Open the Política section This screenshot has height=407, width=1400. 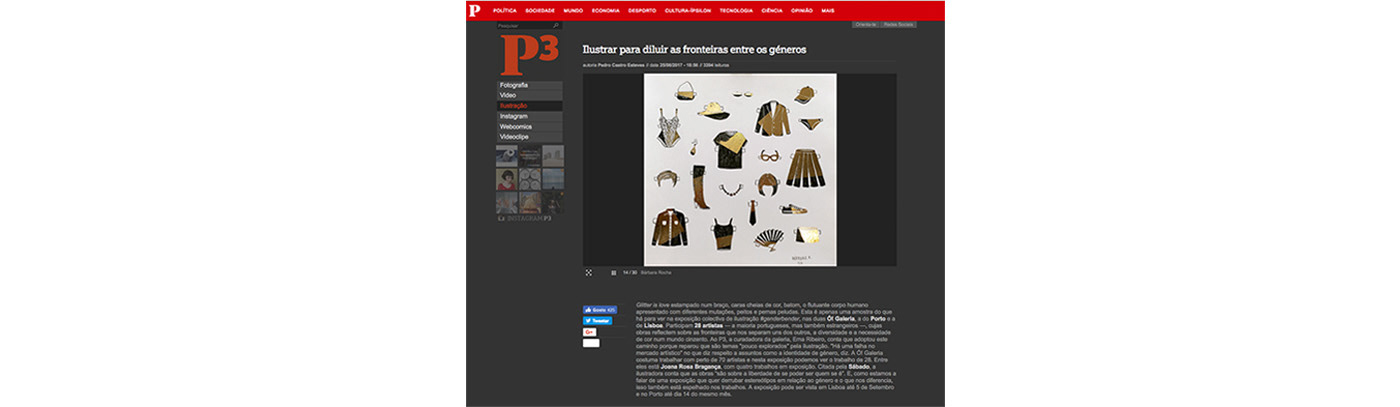tap(505, 10)
